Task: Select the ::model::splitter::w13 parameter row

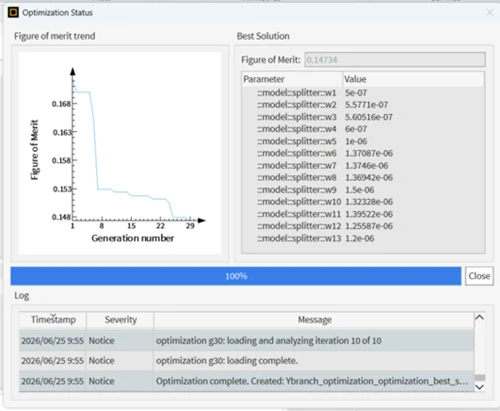Action: 363,238
